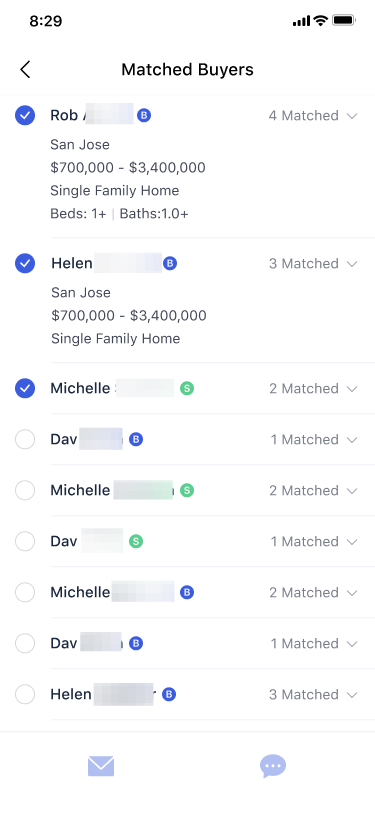Image resolution: width=375 pixels, height=813 pixels.
Task: Open checked Helen's 3 Matched label
Action: (x=303, y=264)
